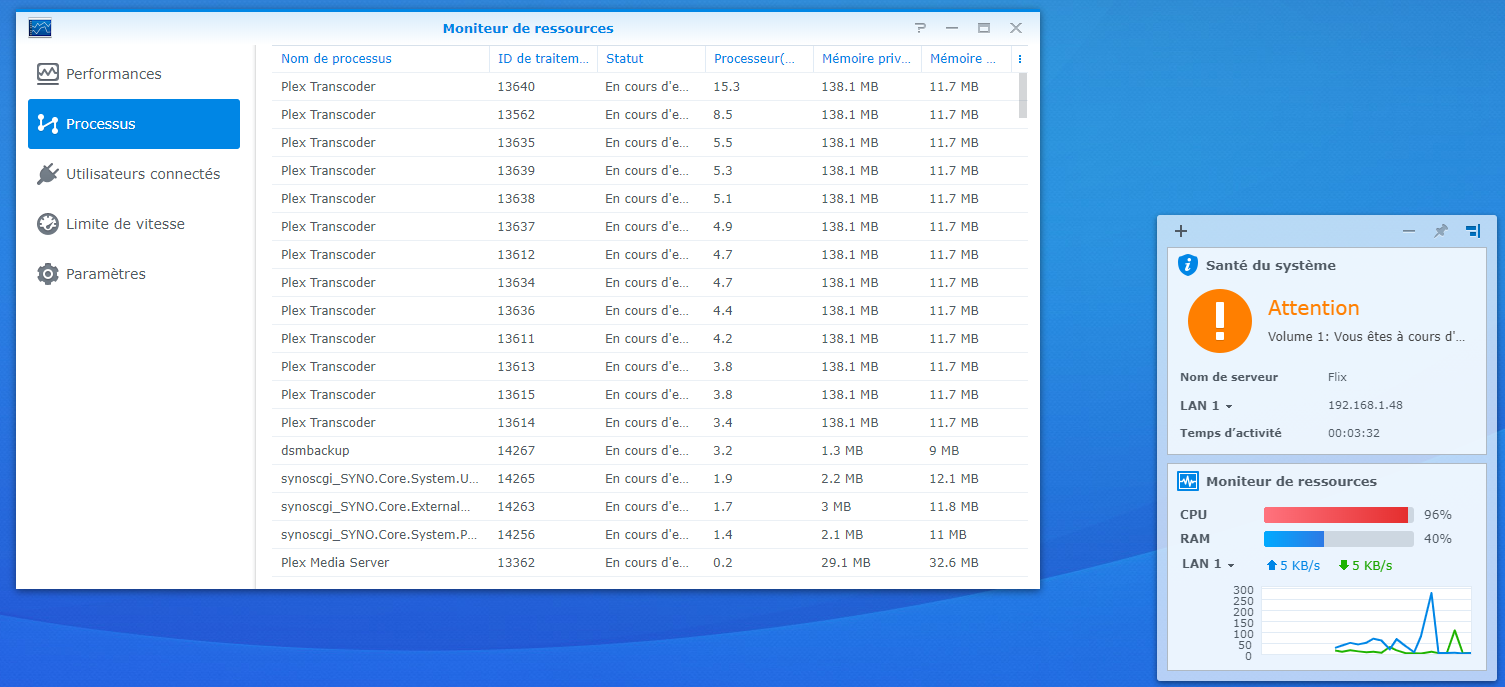Sort by Mémoire privée column header
The image size is (1505, 687).
pos(867,59)
